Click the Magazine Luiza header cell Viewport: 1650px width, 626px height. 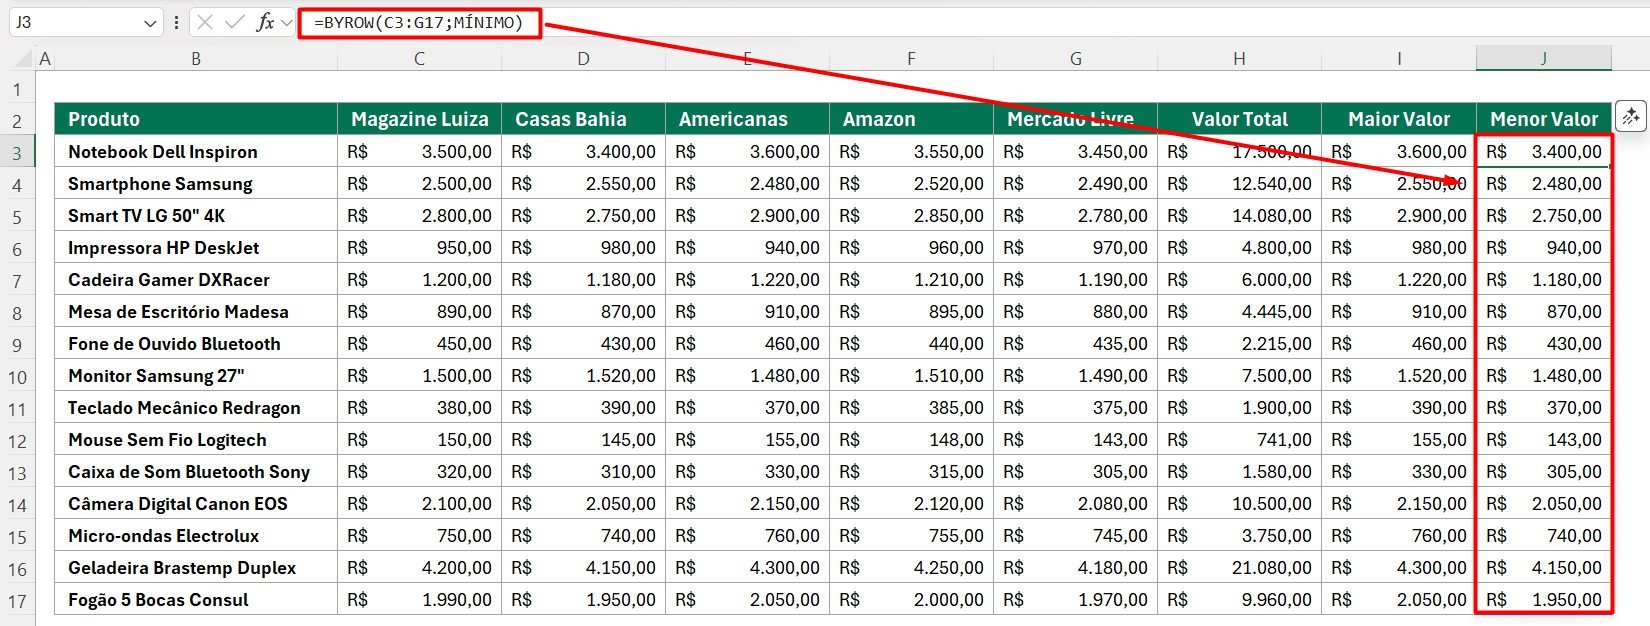click(419, 119)
